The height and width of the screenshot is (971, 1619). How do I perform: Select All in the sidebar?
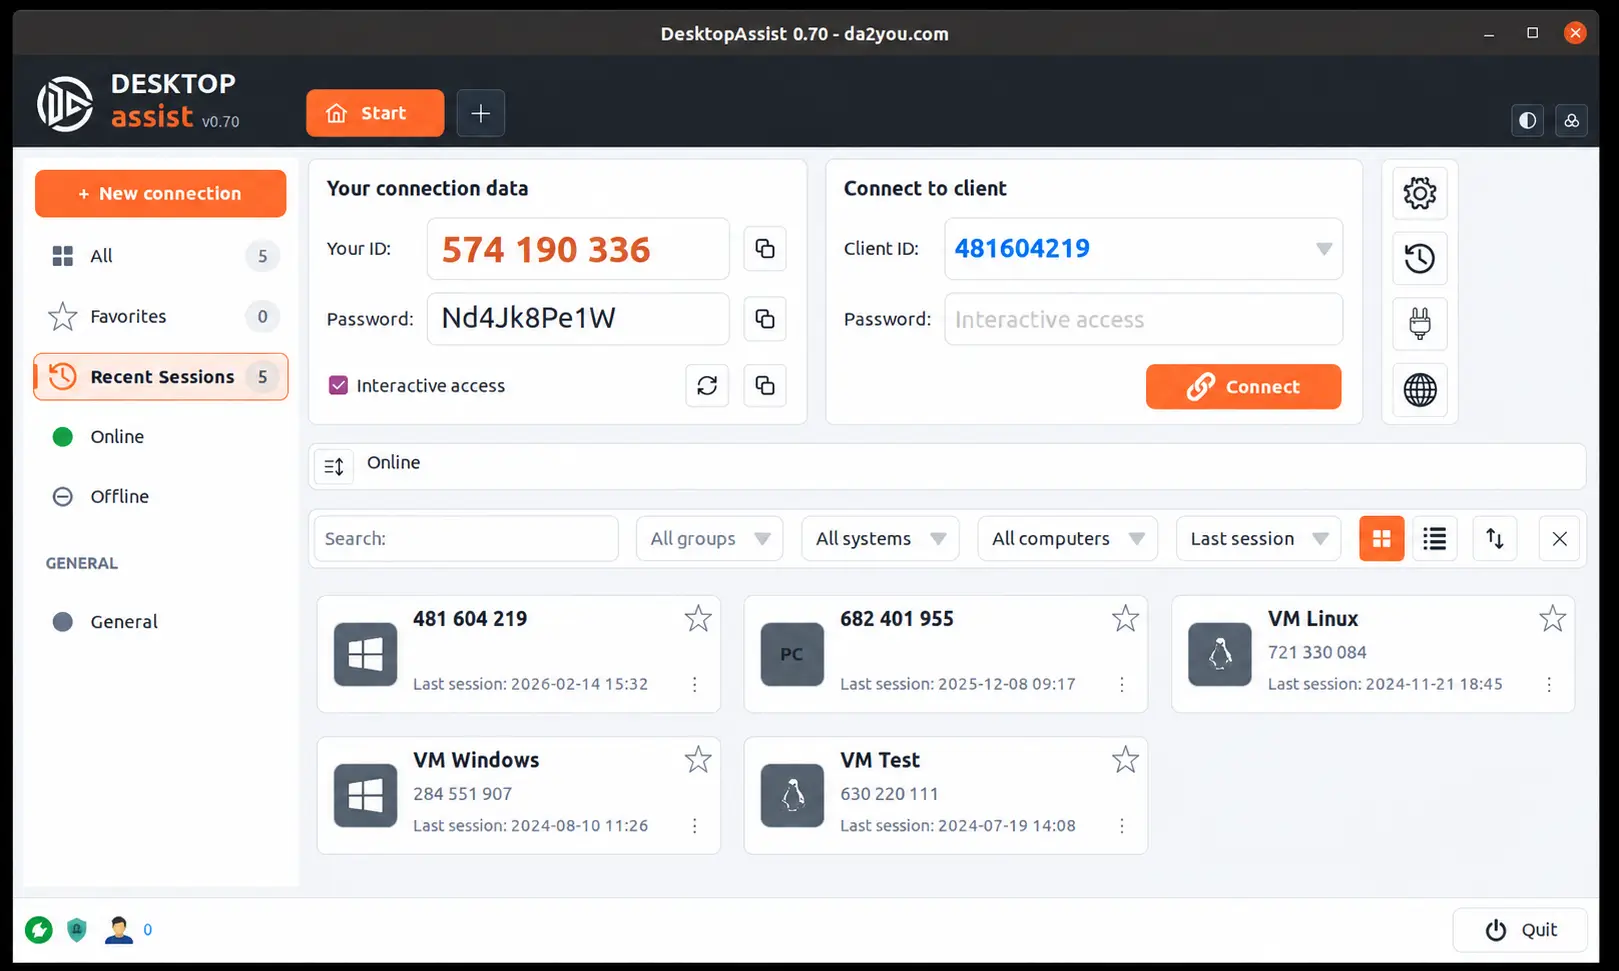click(x=161, y=257)
